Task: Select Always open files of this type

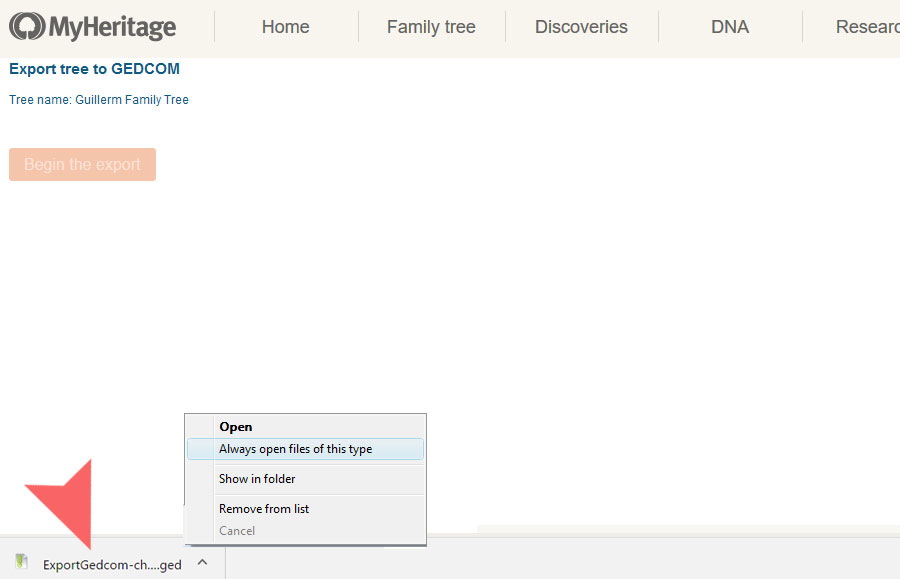Action: coord(305,449)
